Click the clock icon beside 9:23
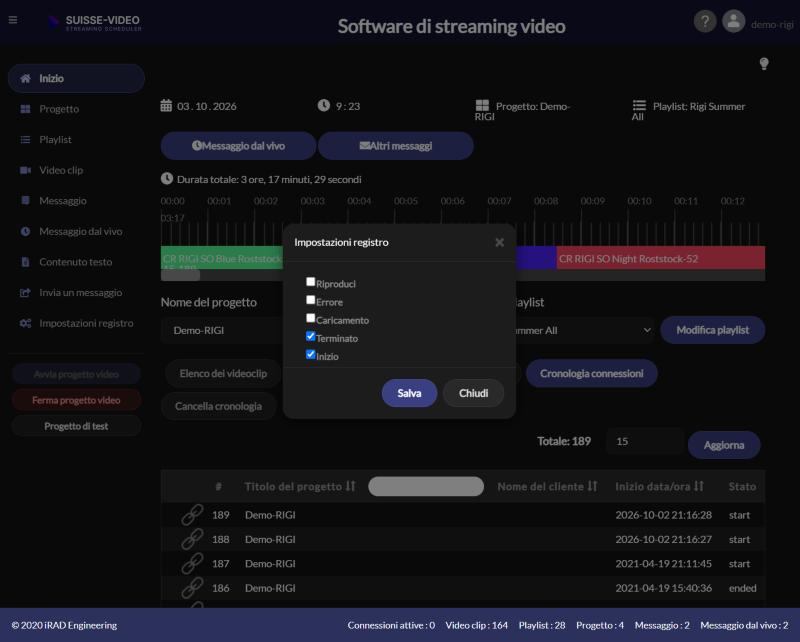This screenshot has height=642, width=800. [x=324, y=105]
